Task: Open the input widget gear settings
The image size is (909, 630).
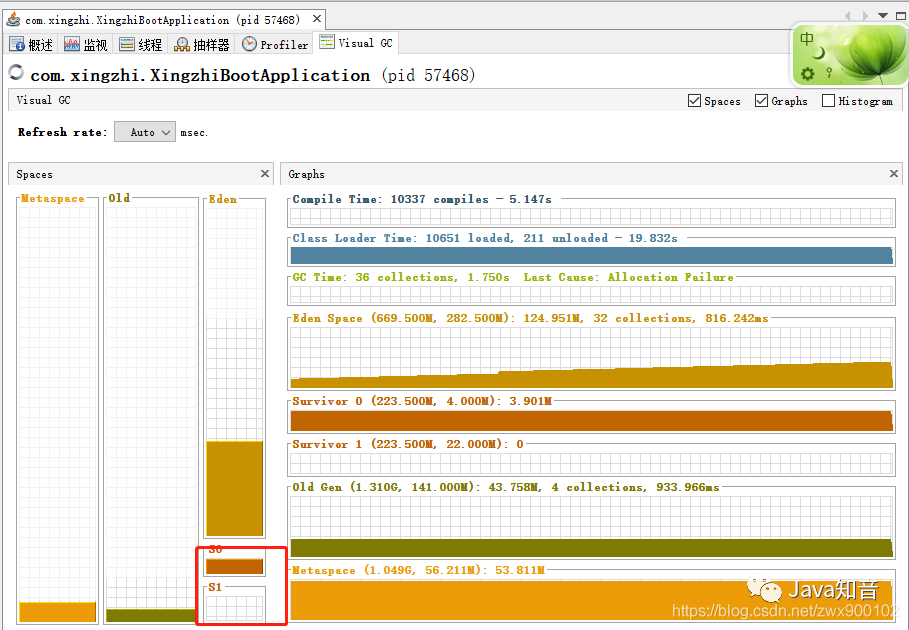Action: [808, 74]
